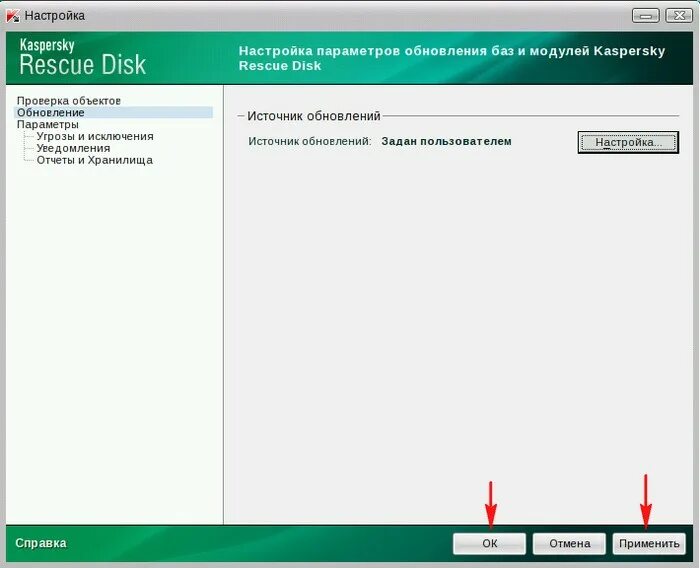Select Проверка объектов in the sidebar

(x=69, y=100)
